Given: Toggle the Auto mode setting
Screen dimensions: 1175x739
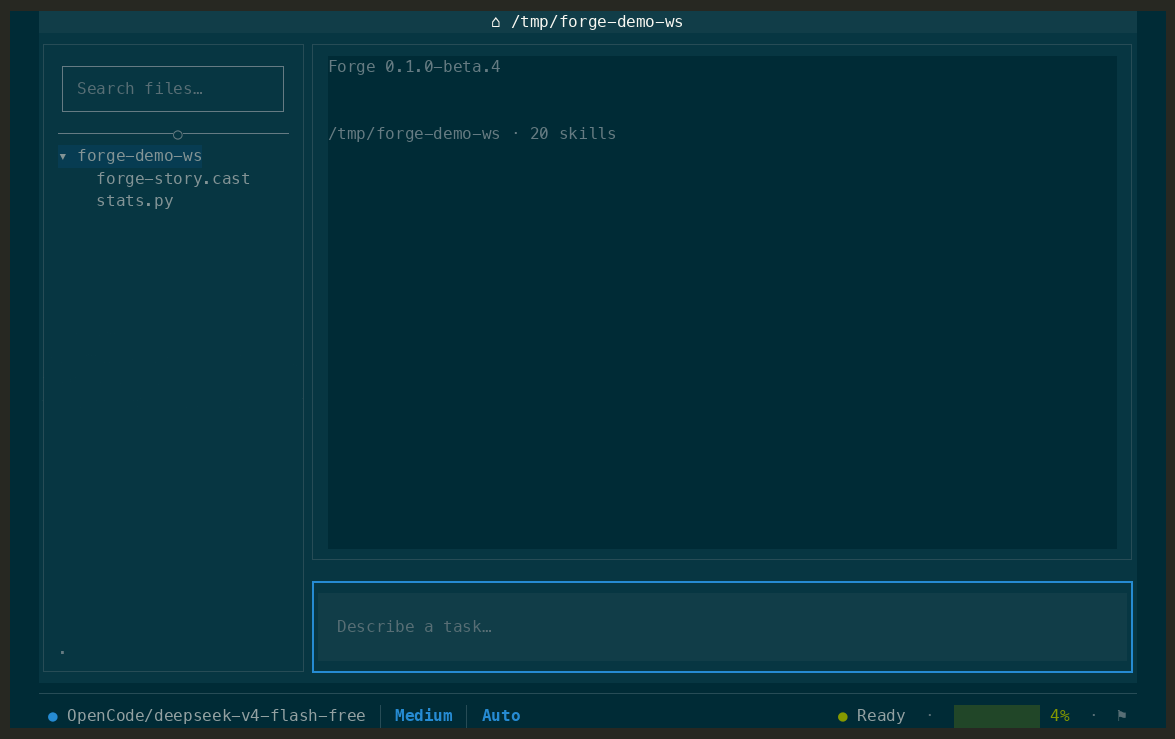Looking at the screenshot, I should 501,716.
